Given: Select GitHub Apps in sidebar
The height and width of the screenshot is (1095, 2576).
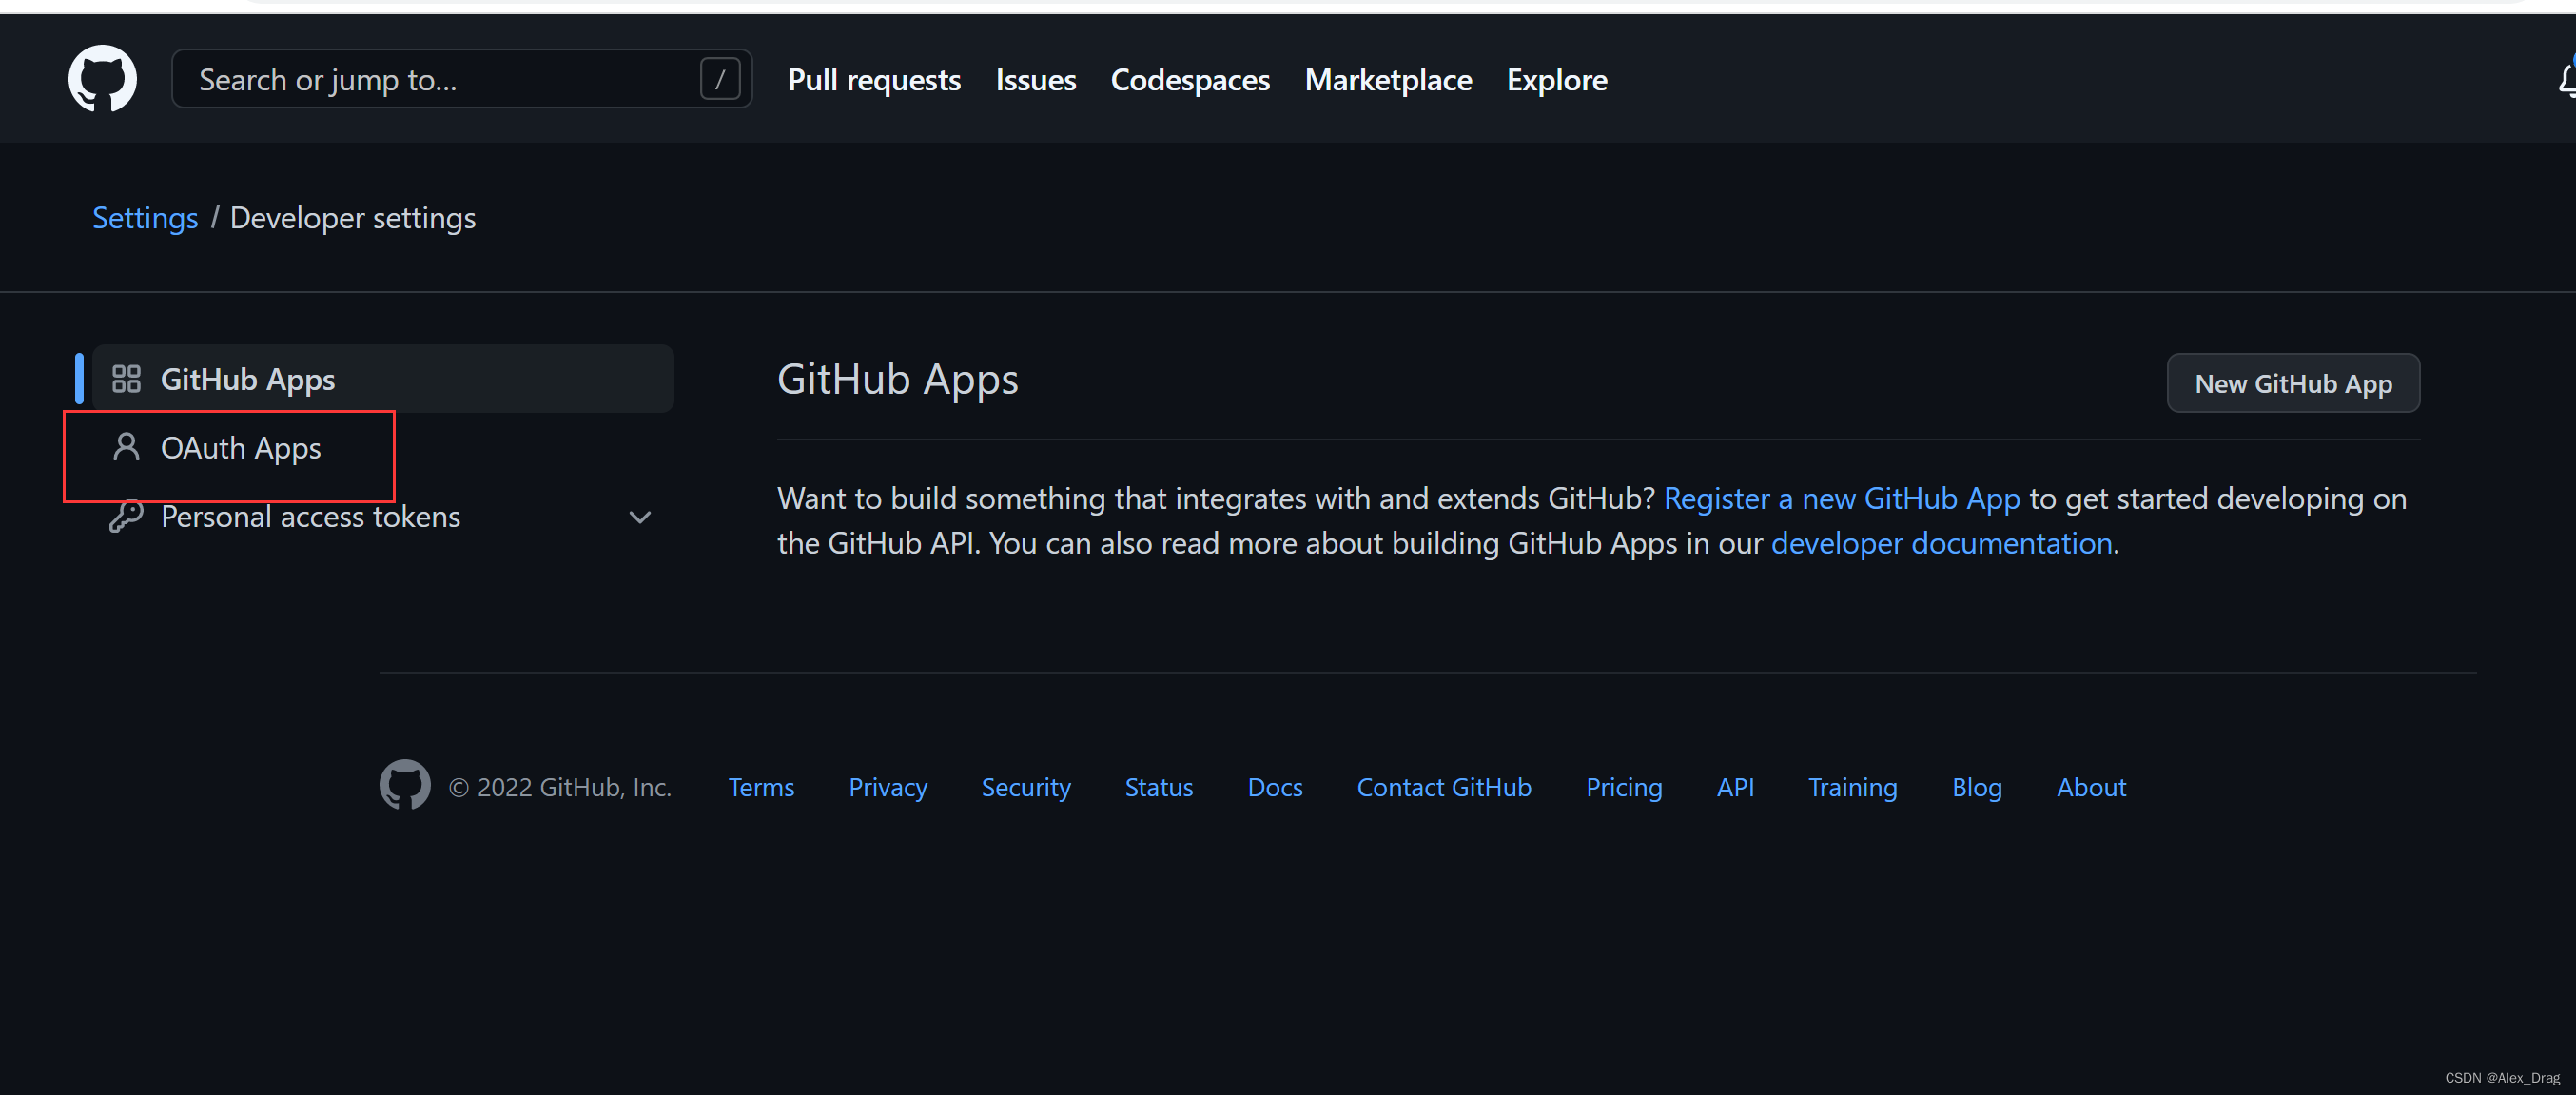Looking at the screenshot, I should [x=383, y=379].
